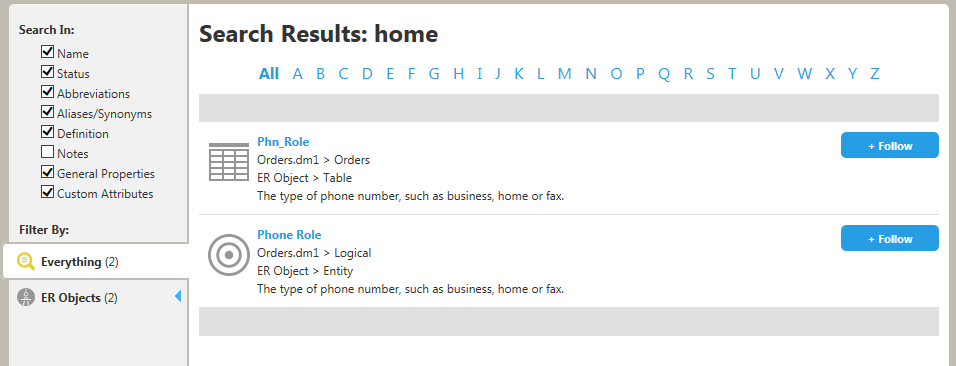956x366 pixels.
Task: Toggle the General Properties checkbox
Action: (47, 172)
